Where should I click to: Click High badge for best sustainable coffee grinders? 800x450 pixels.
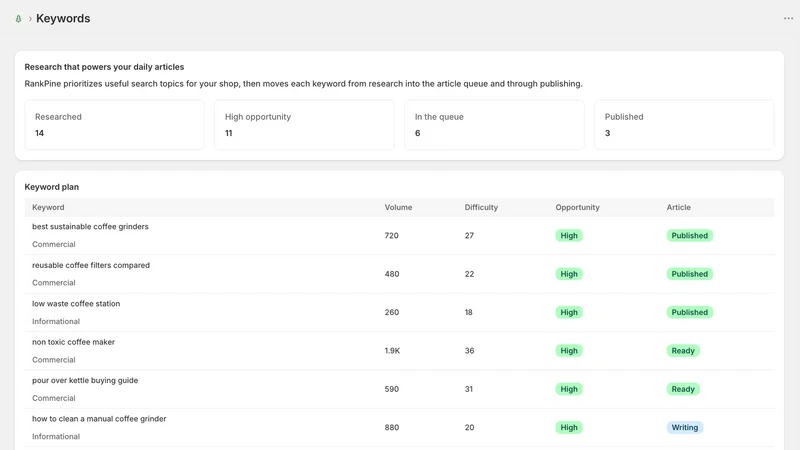pyautogui.click(x=569, y=236)
